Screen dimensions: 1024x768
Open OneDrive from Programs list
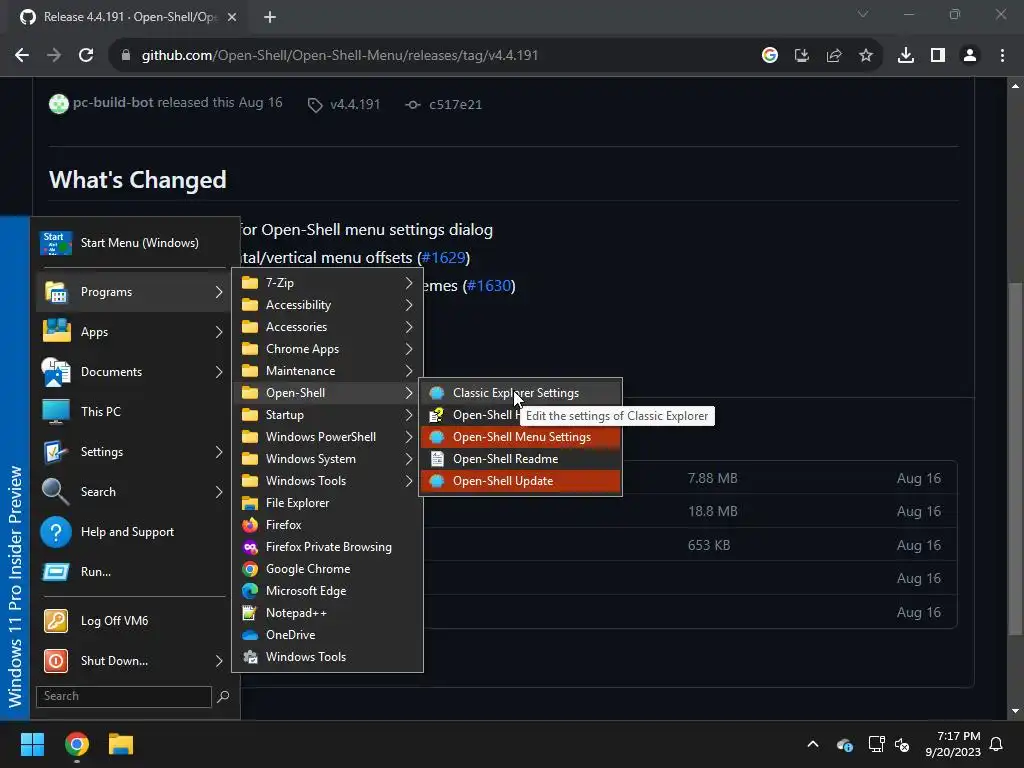(327, 635)
